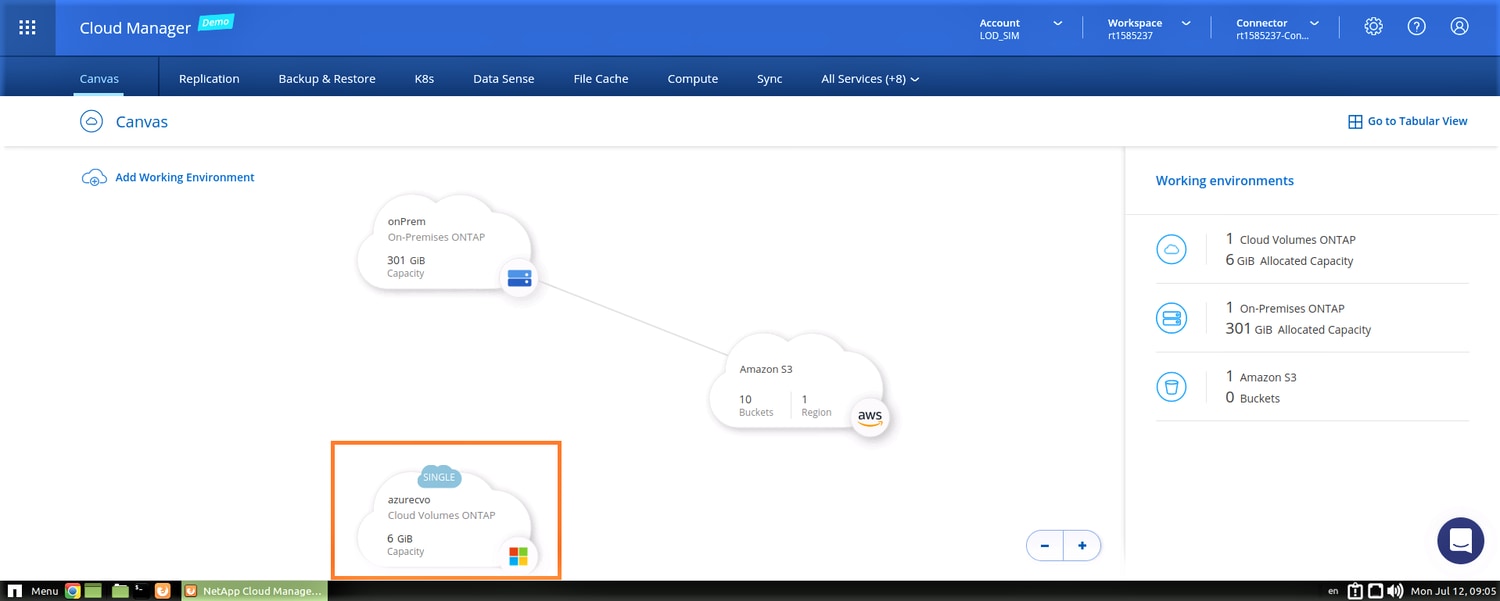The image size is (1500, 601).
Task: Open the Replication tab
Action: coord(209,79)
